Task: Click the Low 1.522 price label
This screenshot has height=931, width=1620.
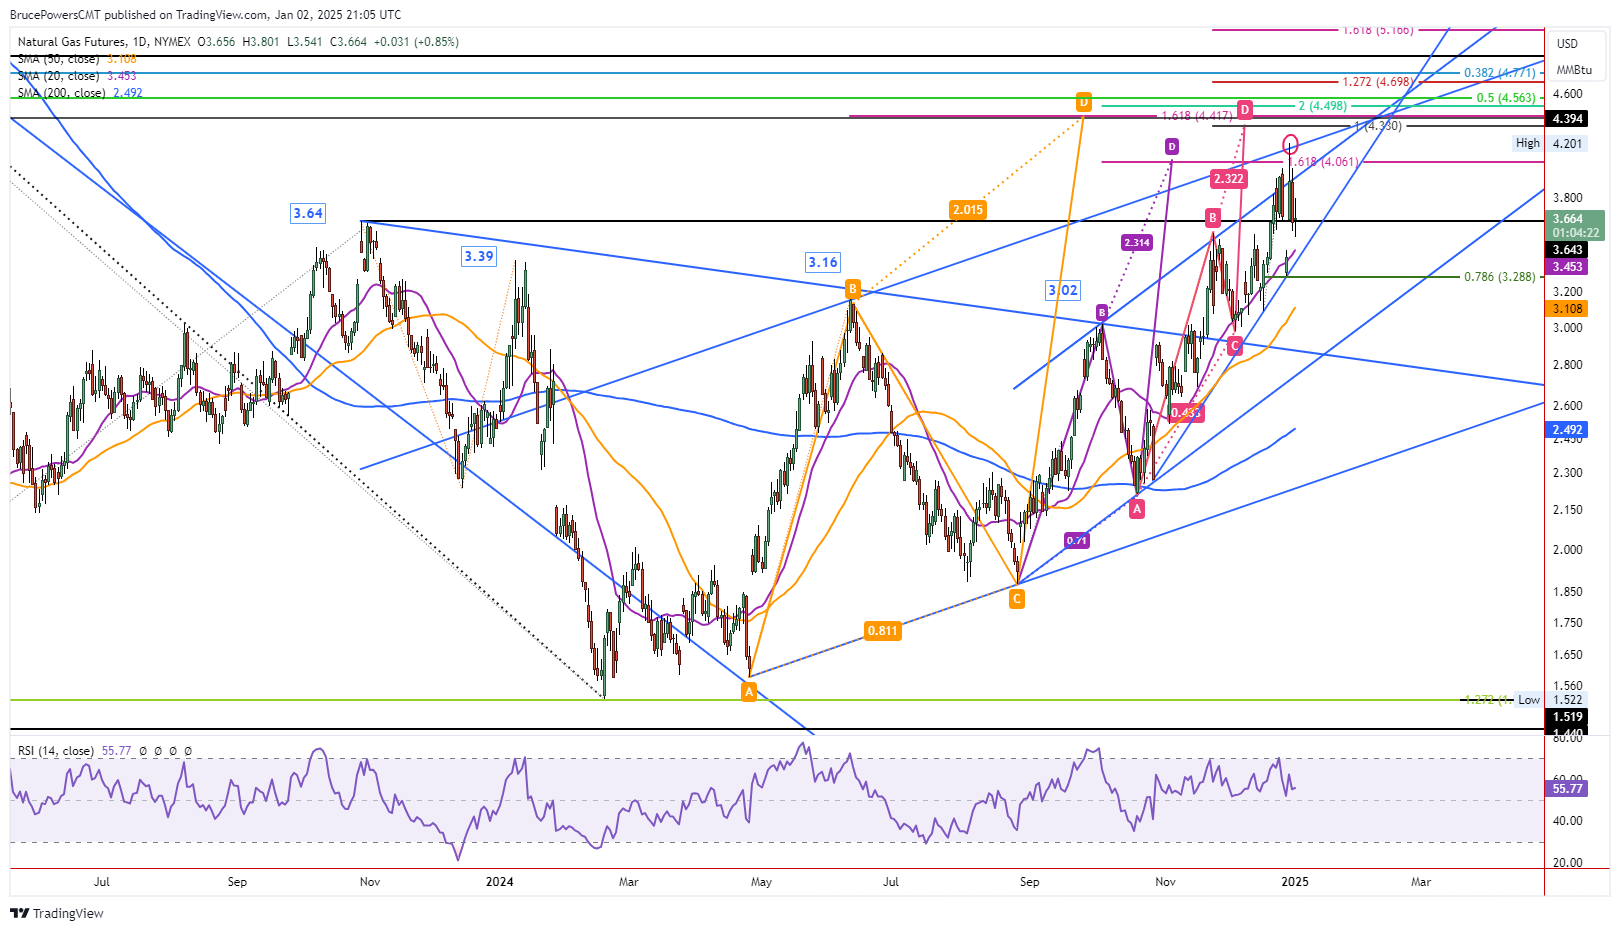Action: point(1550,700)
